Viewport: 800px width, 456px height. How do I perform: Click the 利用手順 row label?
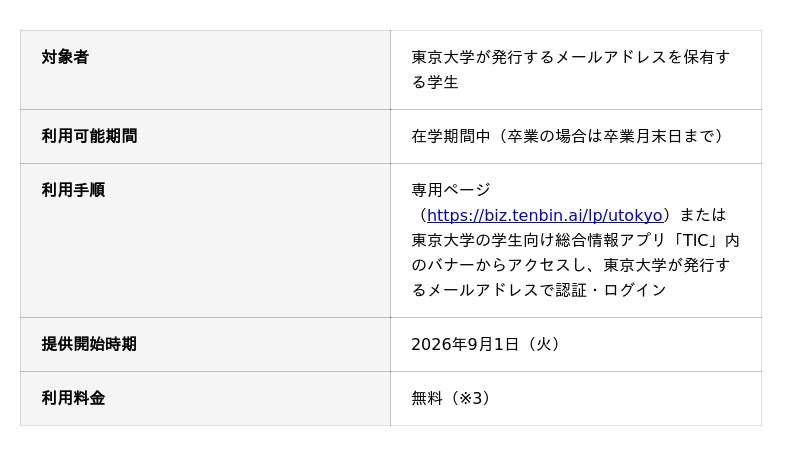(x=73, y=190)
